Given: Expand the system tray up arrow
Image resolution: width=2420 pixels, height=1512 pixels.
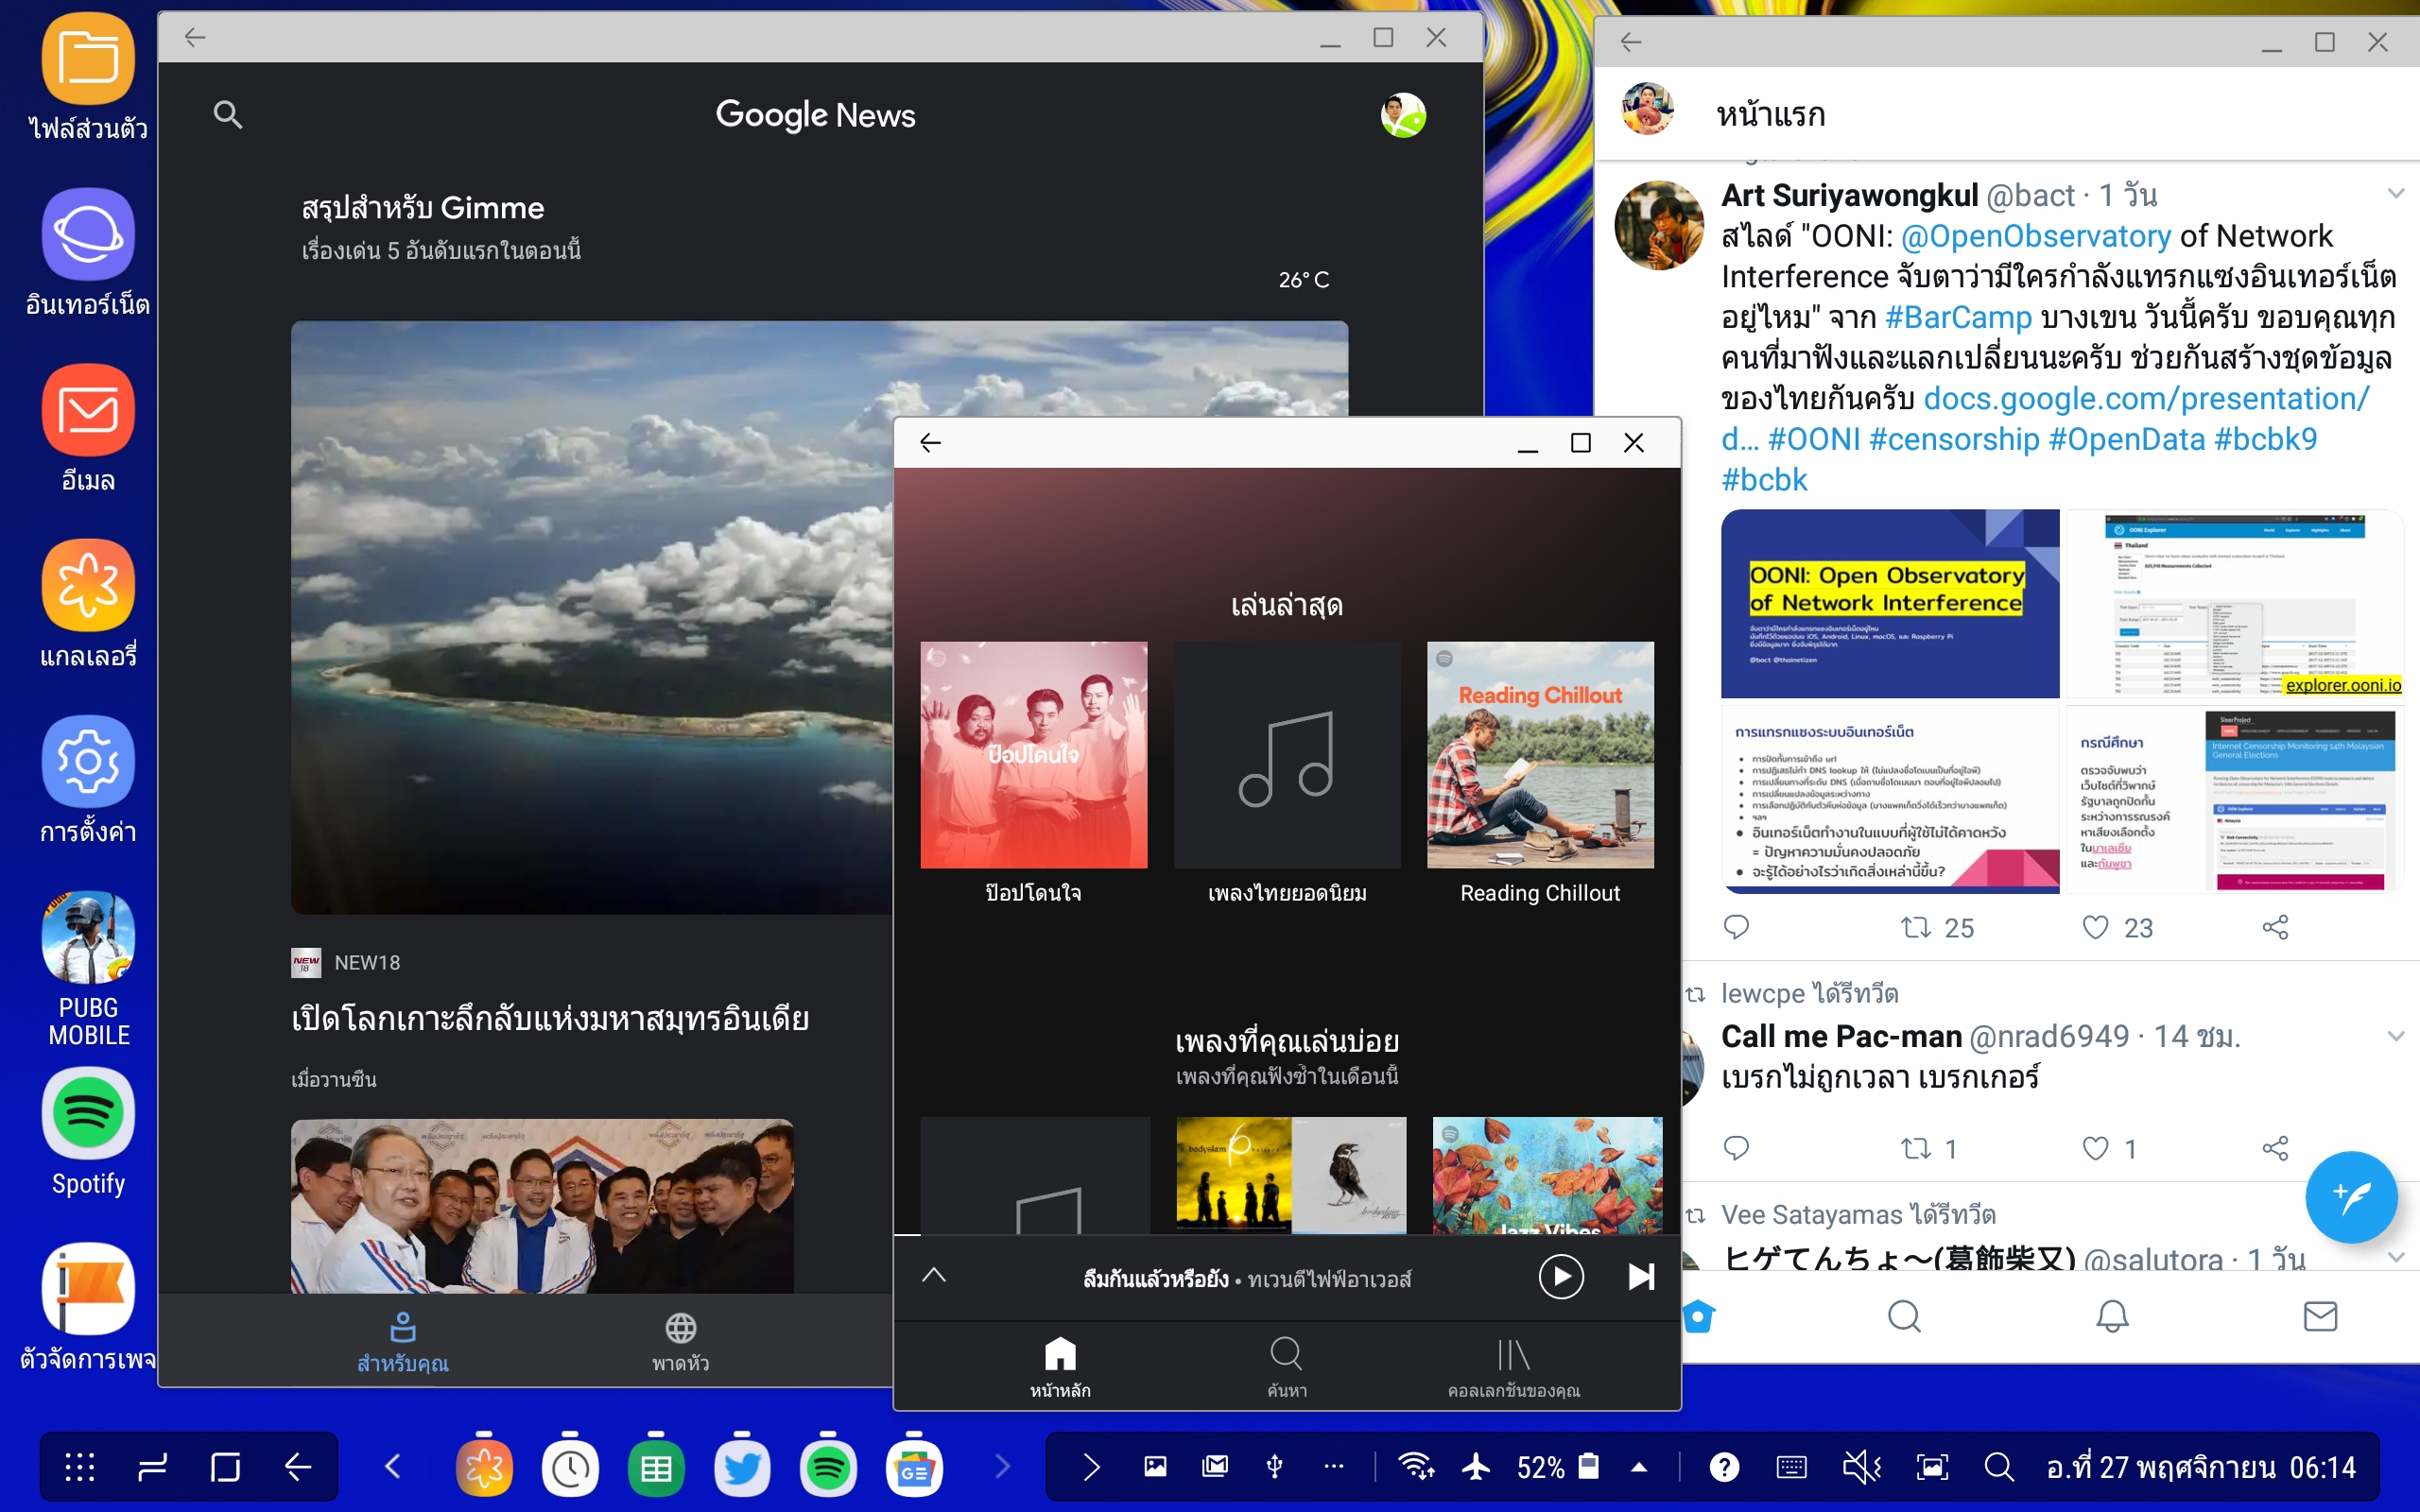Looking at the screenshot, I should tap(1639, 1467).
